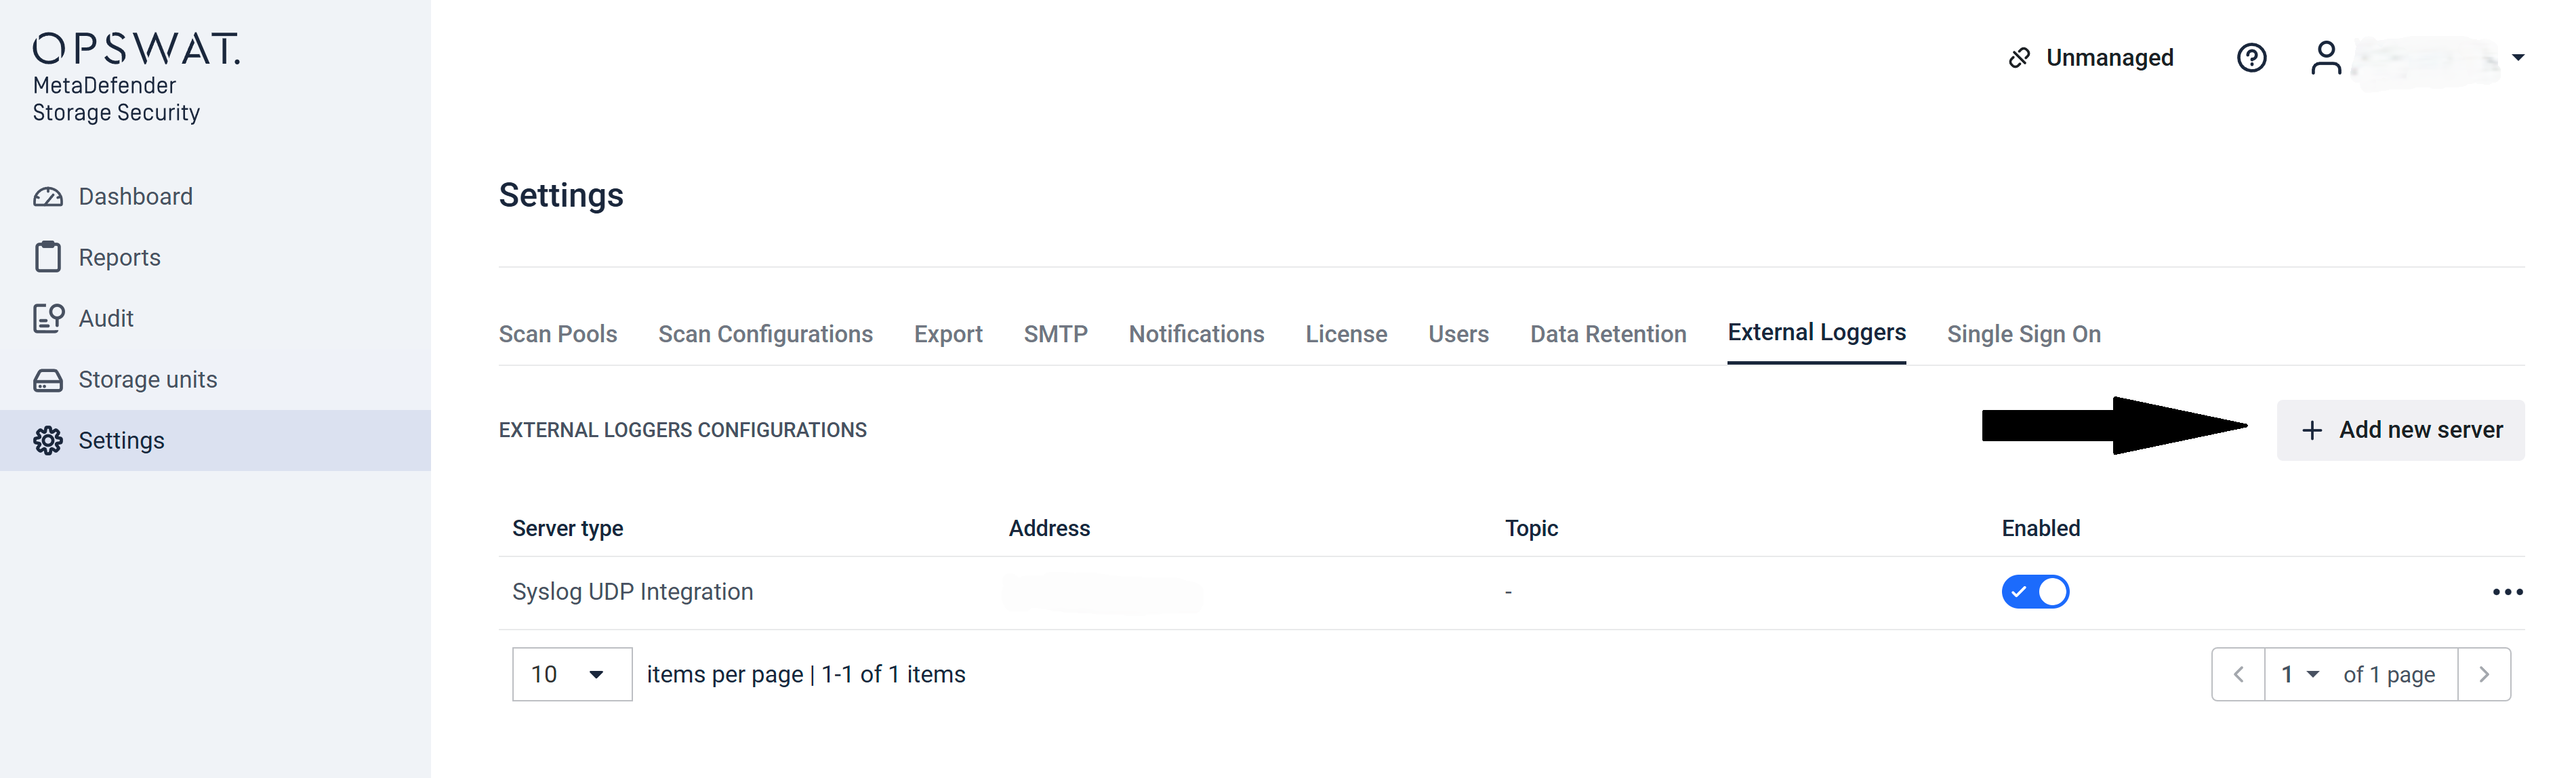Screen dimensions: 2576x778
Task: Open Storage units in the sidebar
Action: click(215, 380)
